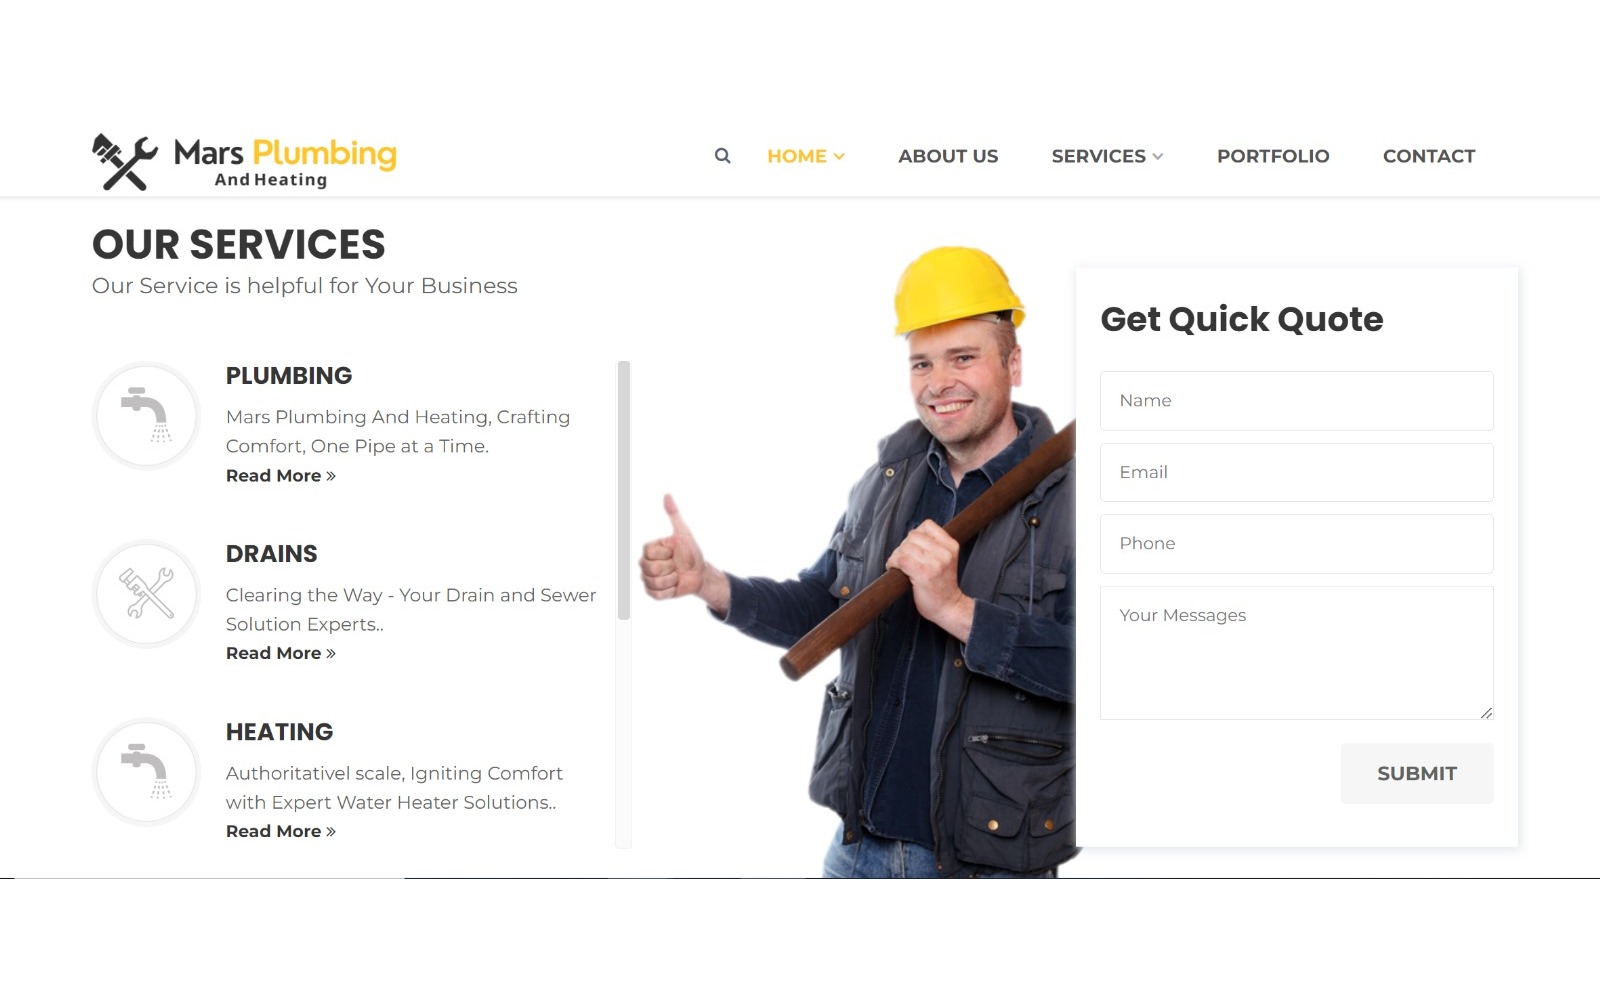Click the services list scrollbar thumb

(624, 490)
